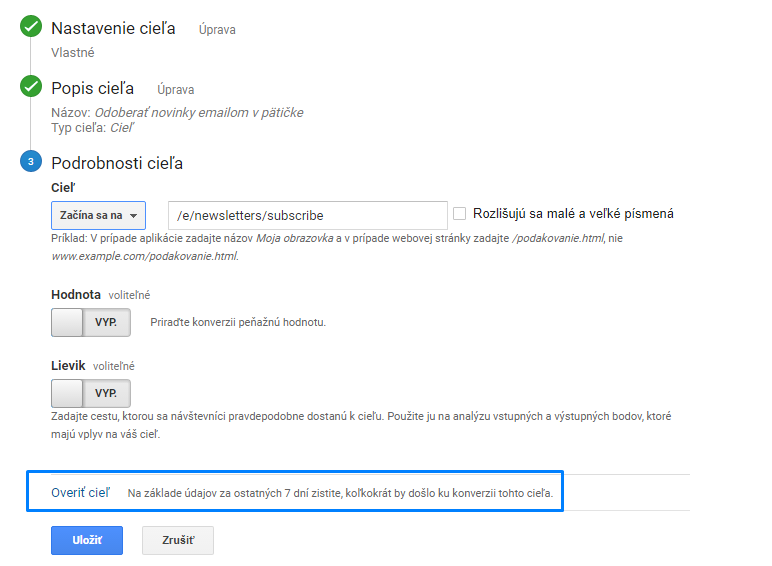Turn on the Hodnota value toggle
Screen dimensions: 772x566
click(x=91, y=322)
